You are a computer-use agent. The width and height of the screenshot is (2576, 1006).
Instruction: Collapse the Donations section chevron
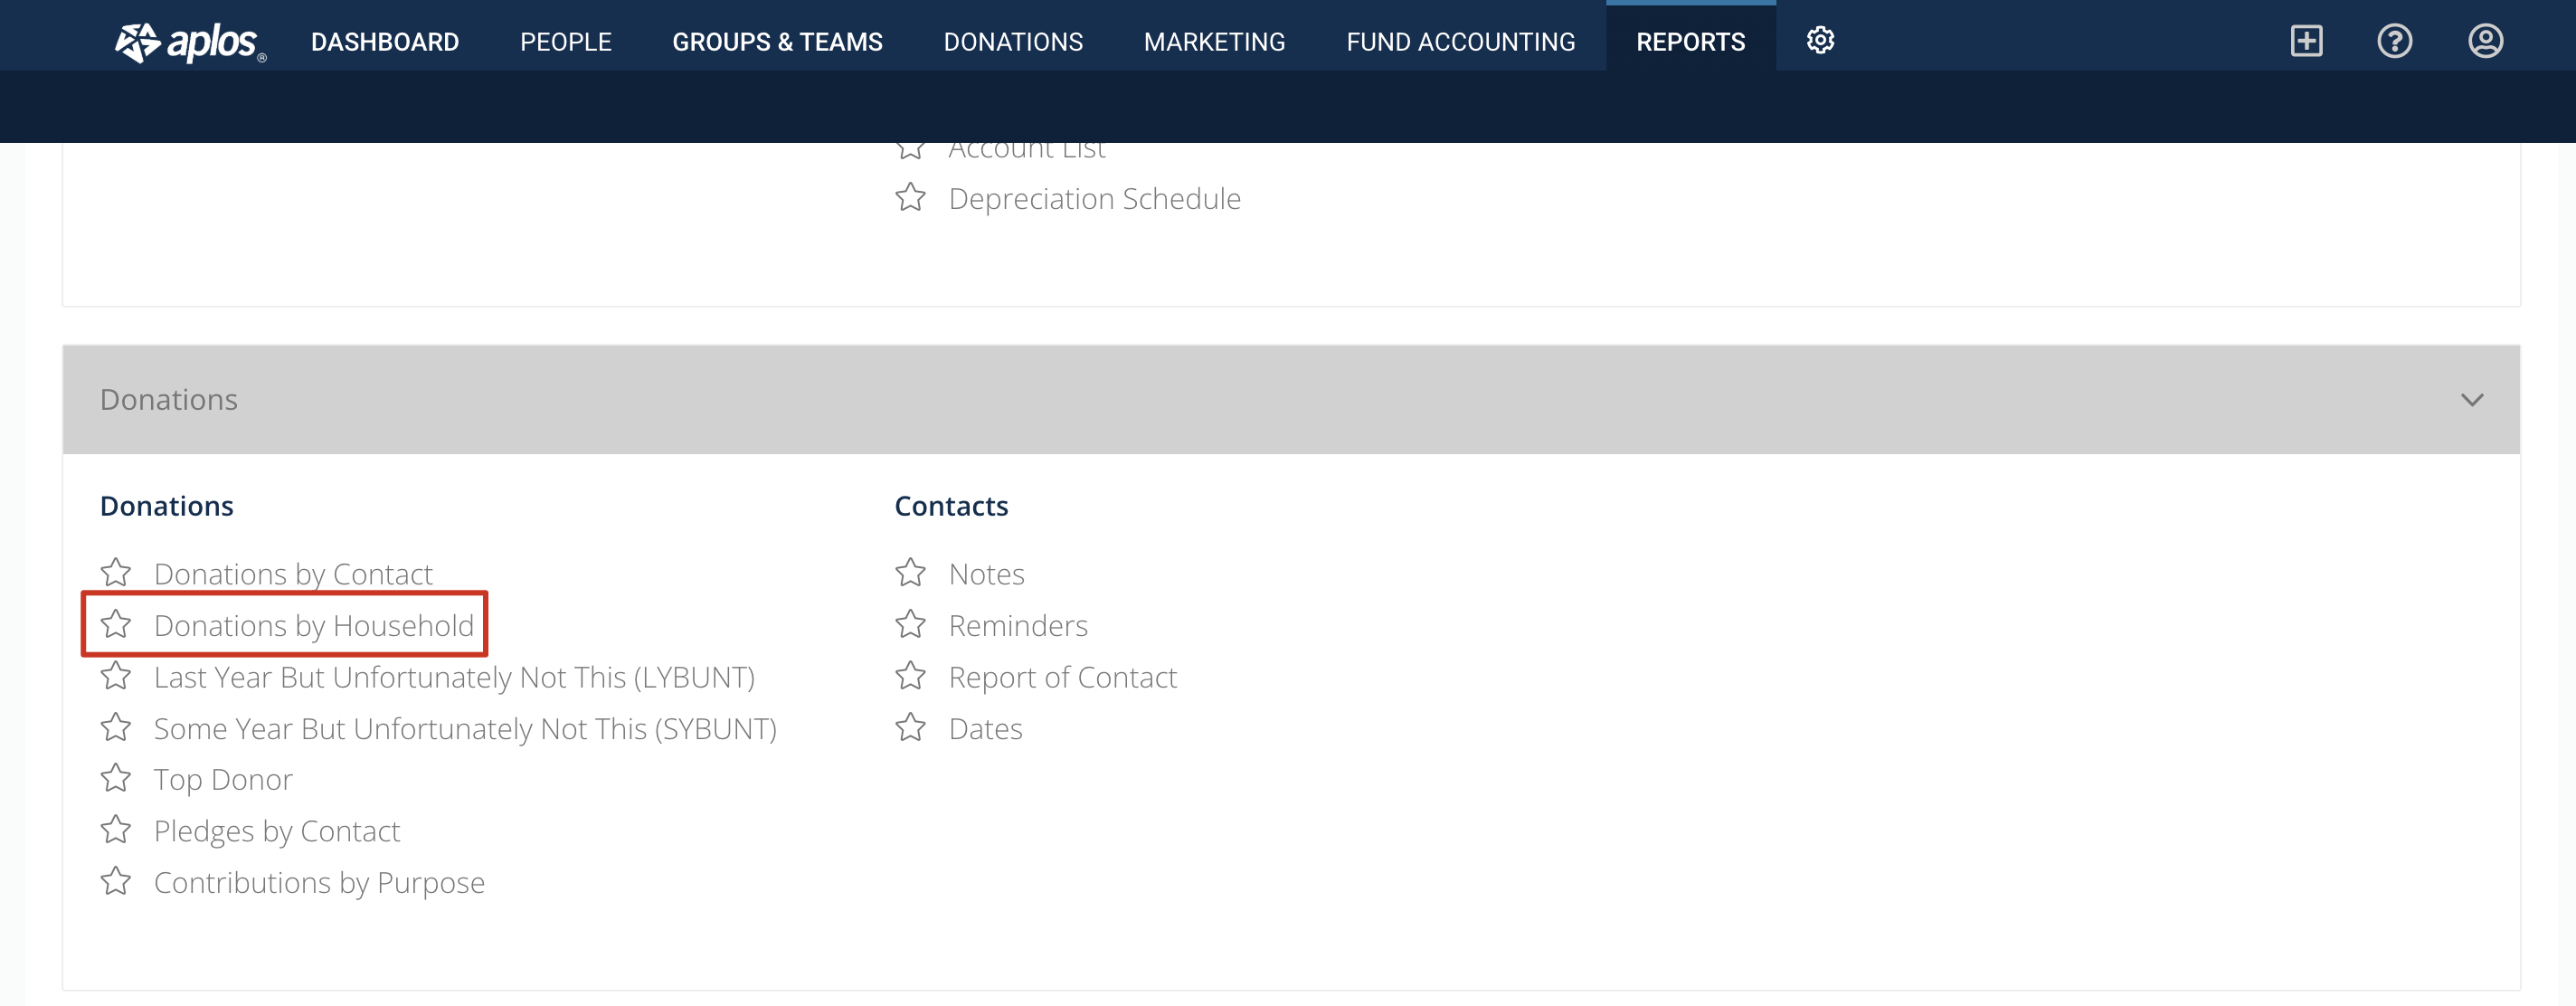pos(2471,400)
